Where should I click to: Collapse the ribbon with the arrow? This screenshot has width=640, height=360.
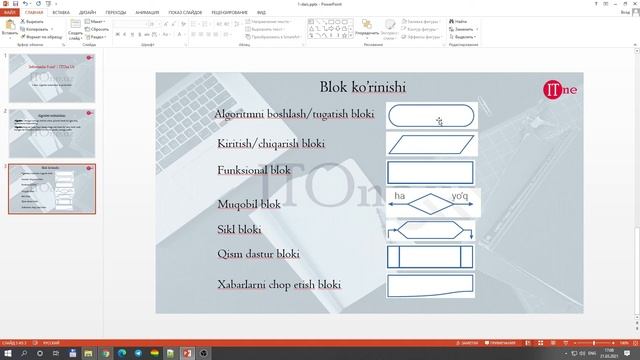635,44
